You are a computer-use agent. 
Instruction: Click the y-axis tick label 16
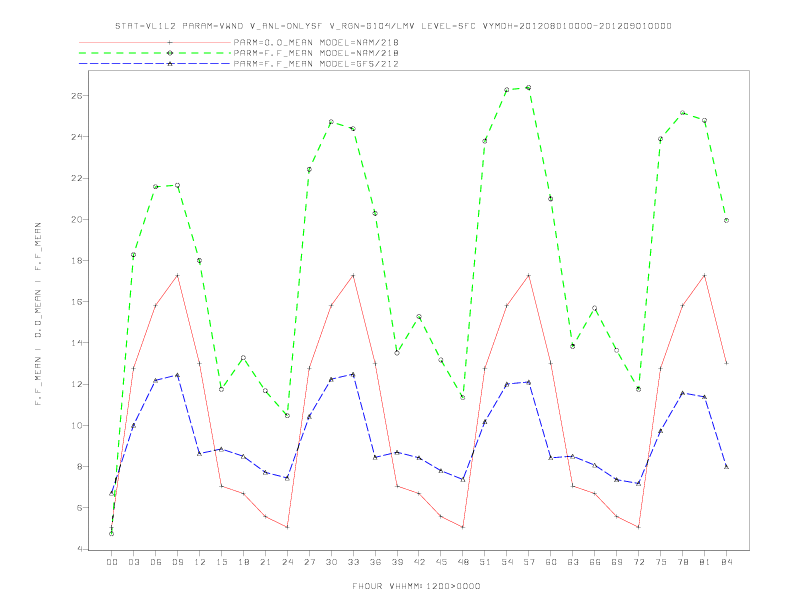pyautogui.click(x=77, y=302)
